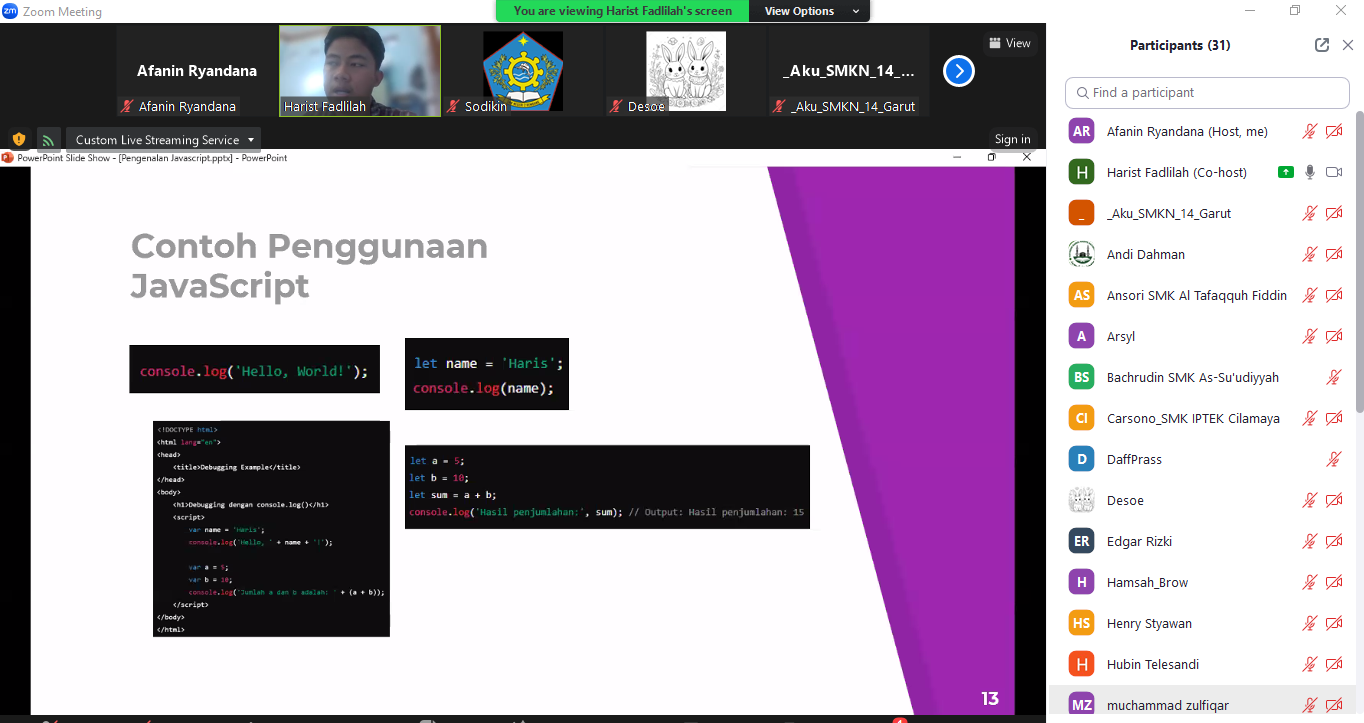
Task: Click the Find a participant search field
Action: [1207, 92]
